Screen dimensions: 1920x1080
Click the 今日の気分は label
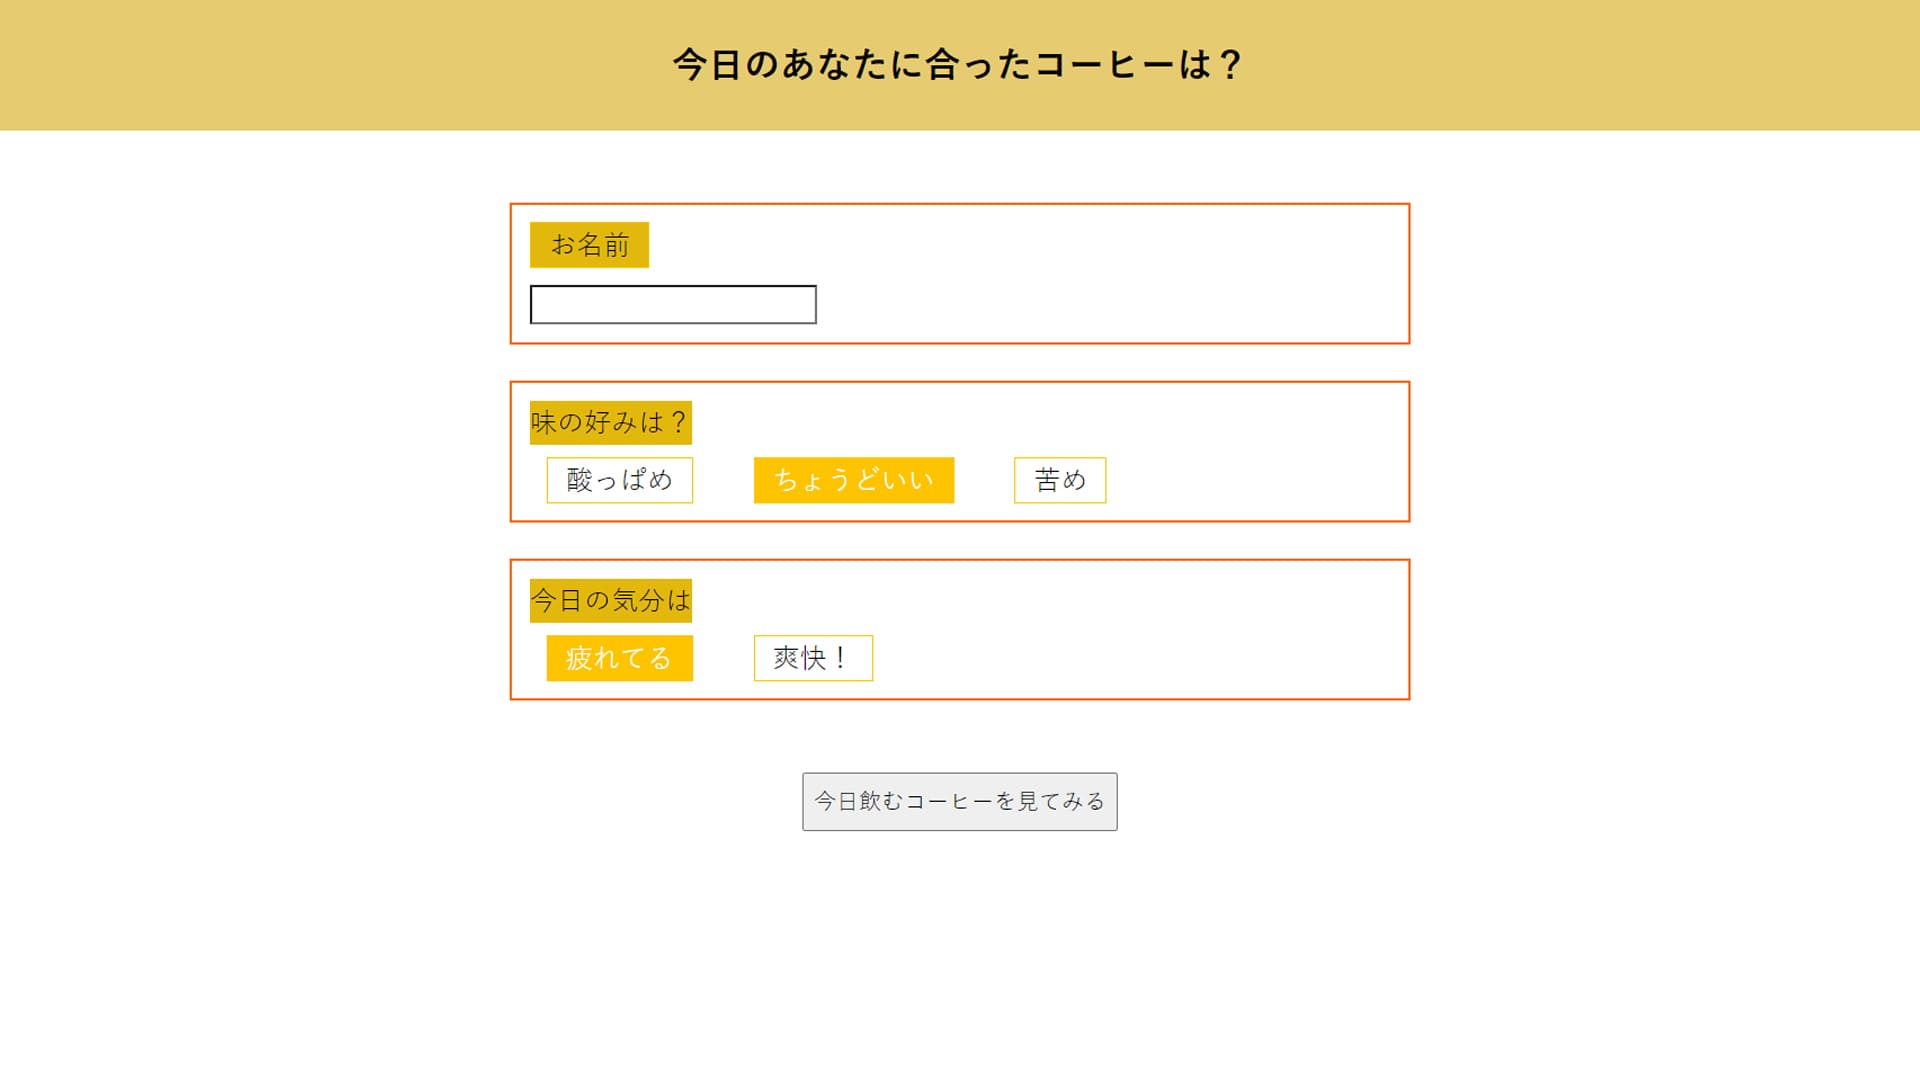click(x=610, y=600)
